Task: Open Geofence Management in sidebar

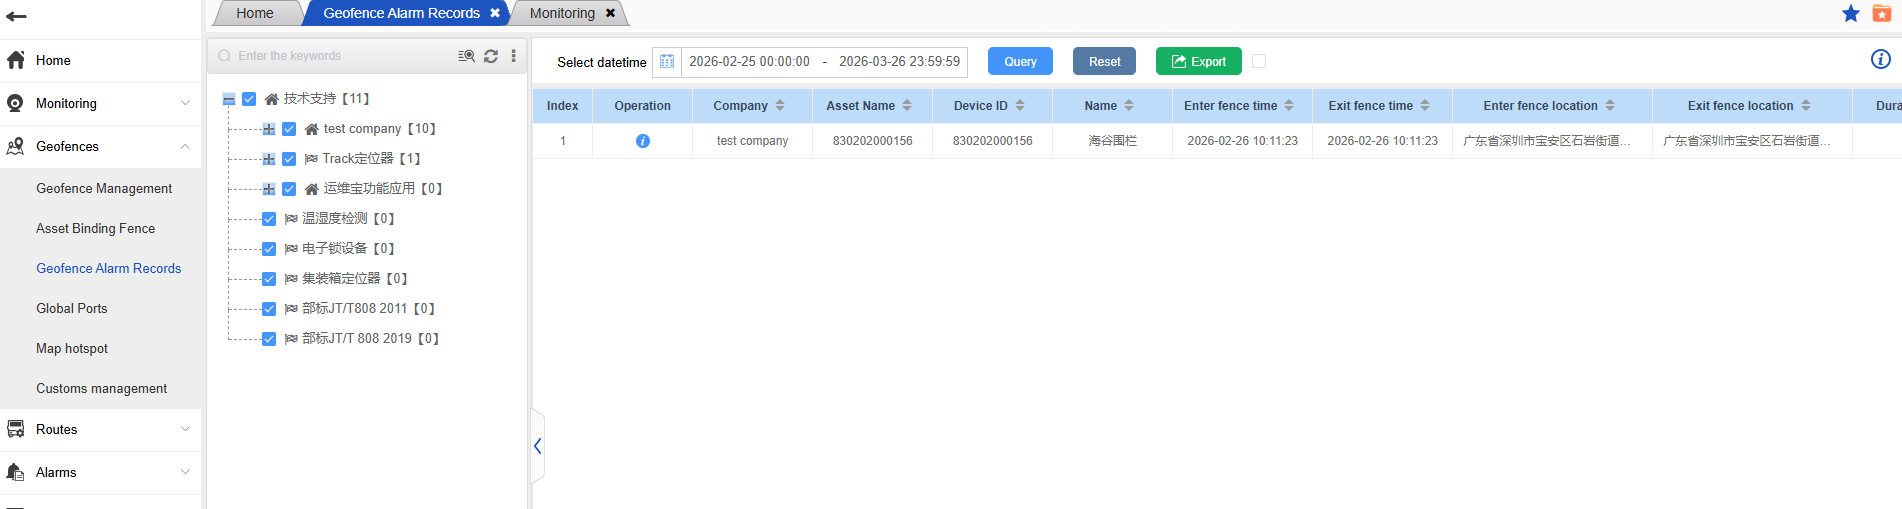Action: (x=104, y=188)
